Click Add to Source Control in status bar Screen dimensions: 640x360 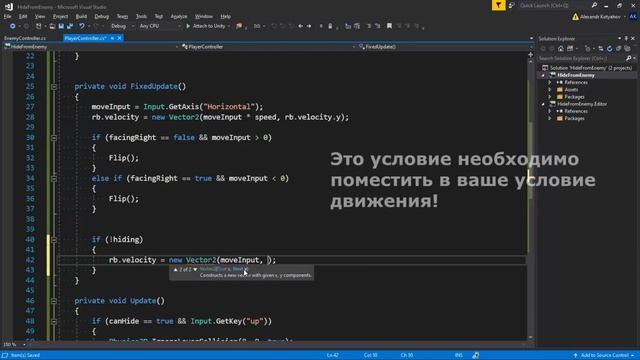tap(603, 356)
